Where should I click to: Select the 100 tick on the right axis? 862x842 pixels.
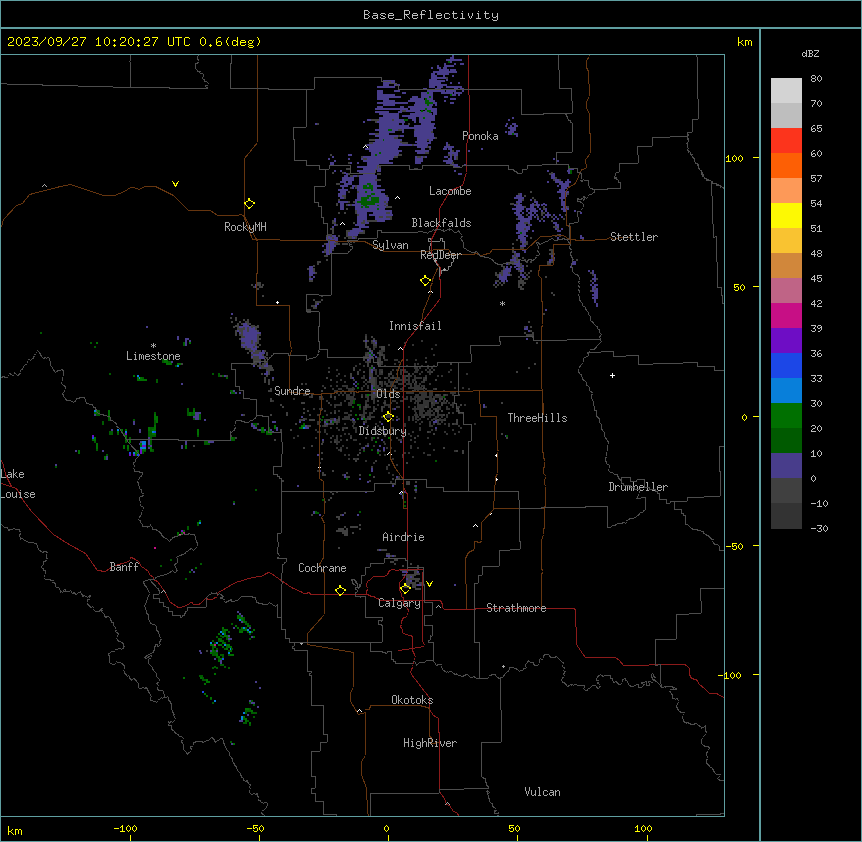734,159
